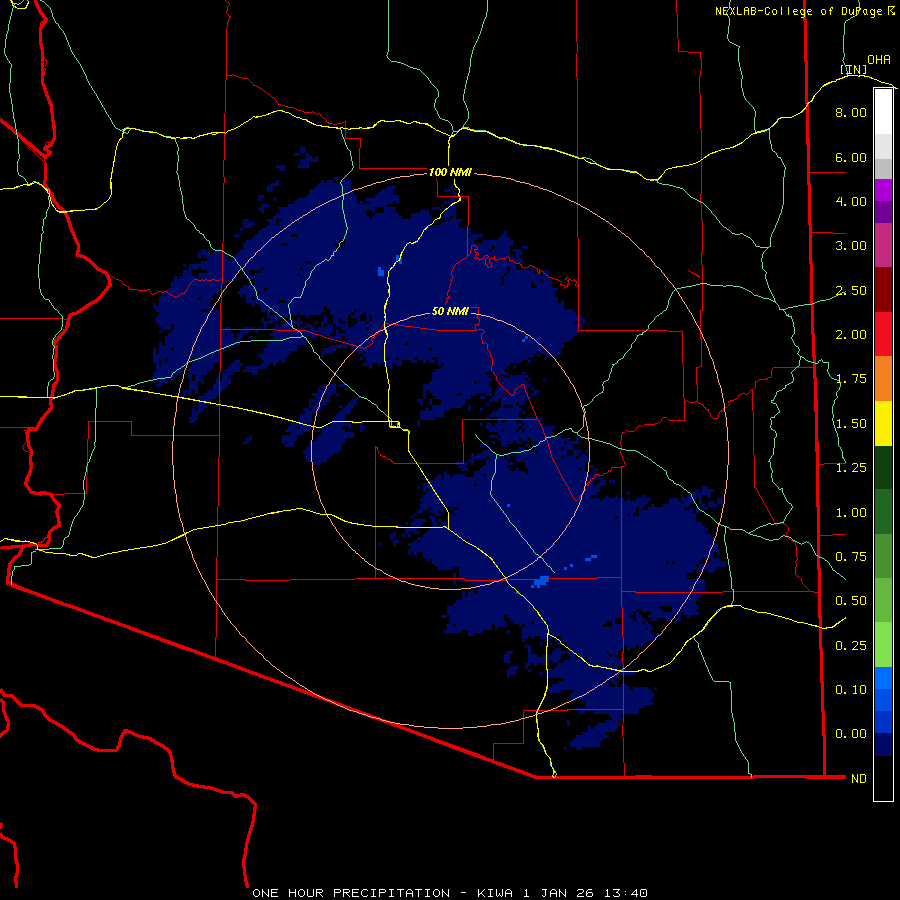Pick the dark maroon legend swatch

883,289
